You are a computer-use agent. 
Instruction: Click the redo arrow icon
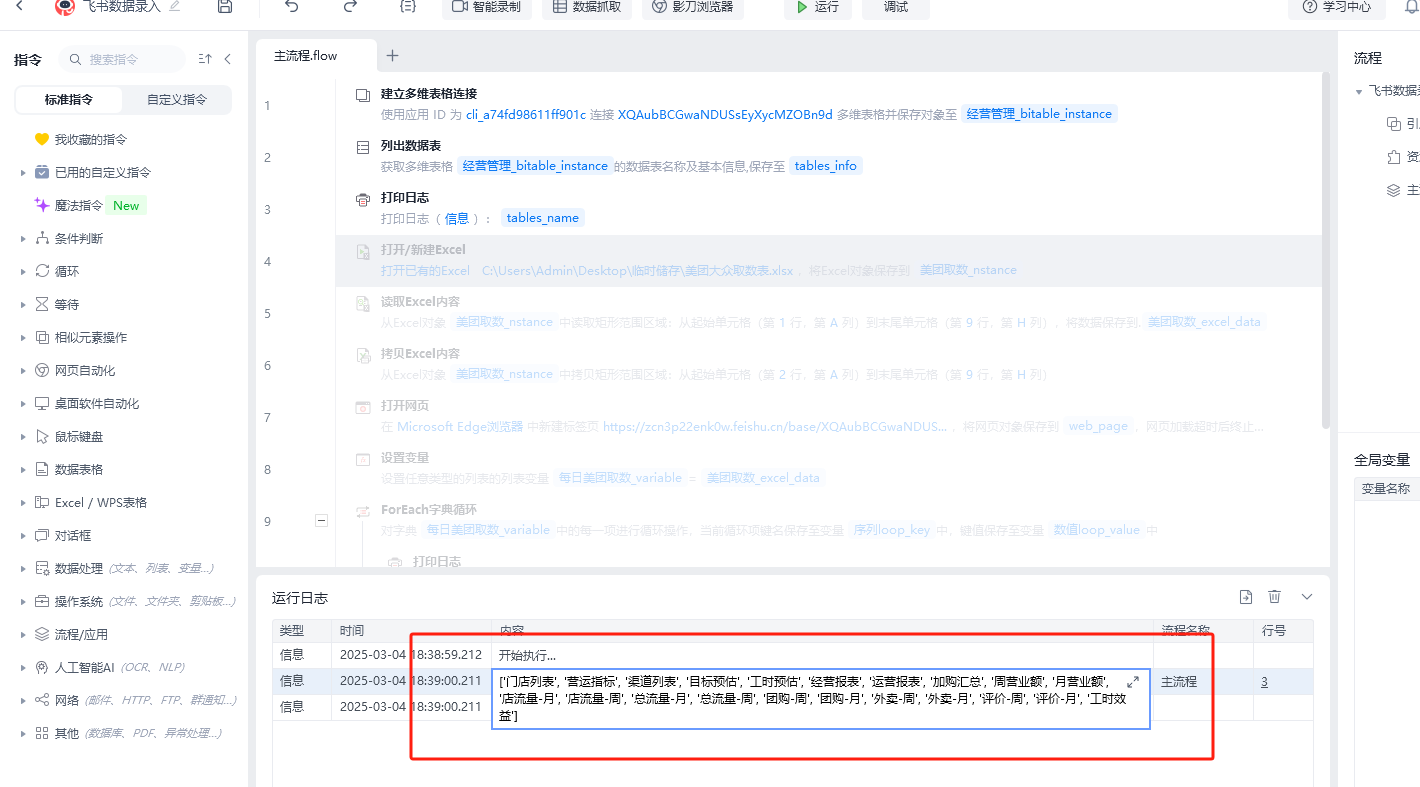click(350, 7)
